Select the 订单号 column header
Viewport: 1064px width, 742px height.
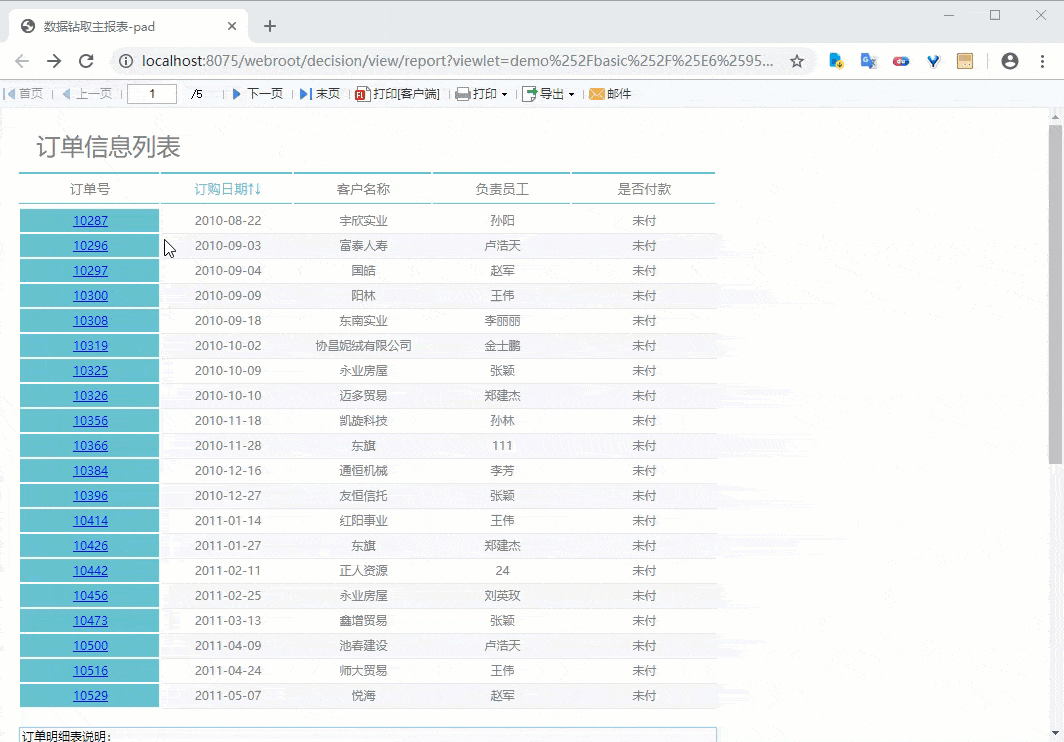[90, 189]
